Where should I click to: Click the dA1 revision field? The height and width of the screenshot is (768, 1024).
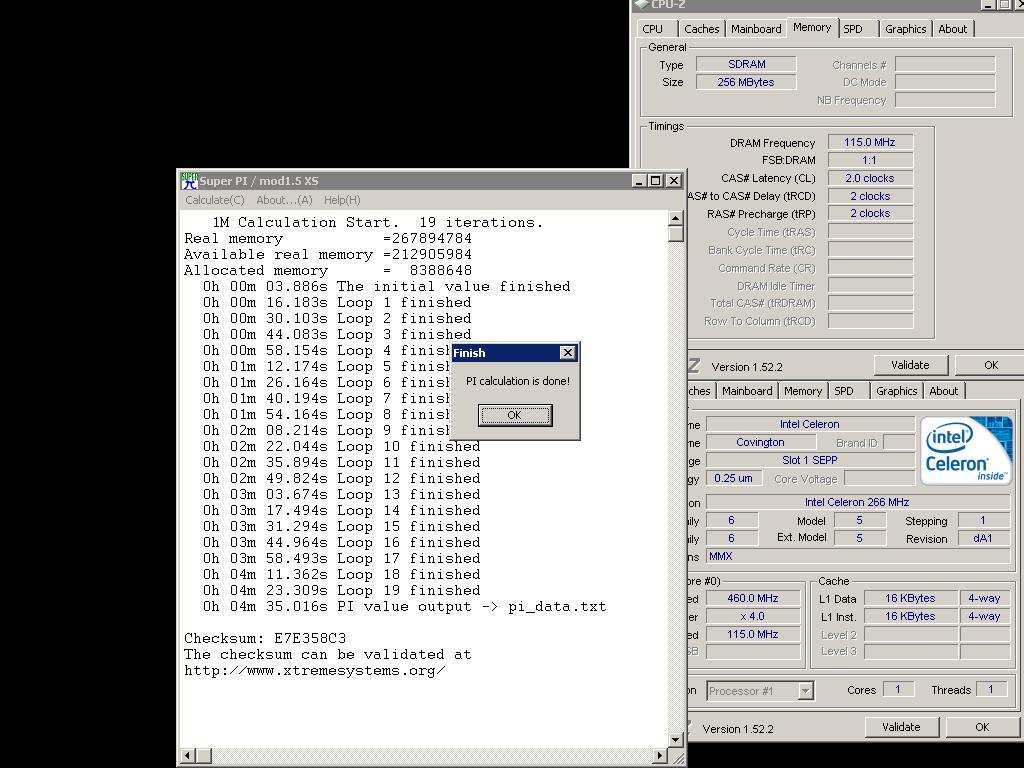point(984,539)
